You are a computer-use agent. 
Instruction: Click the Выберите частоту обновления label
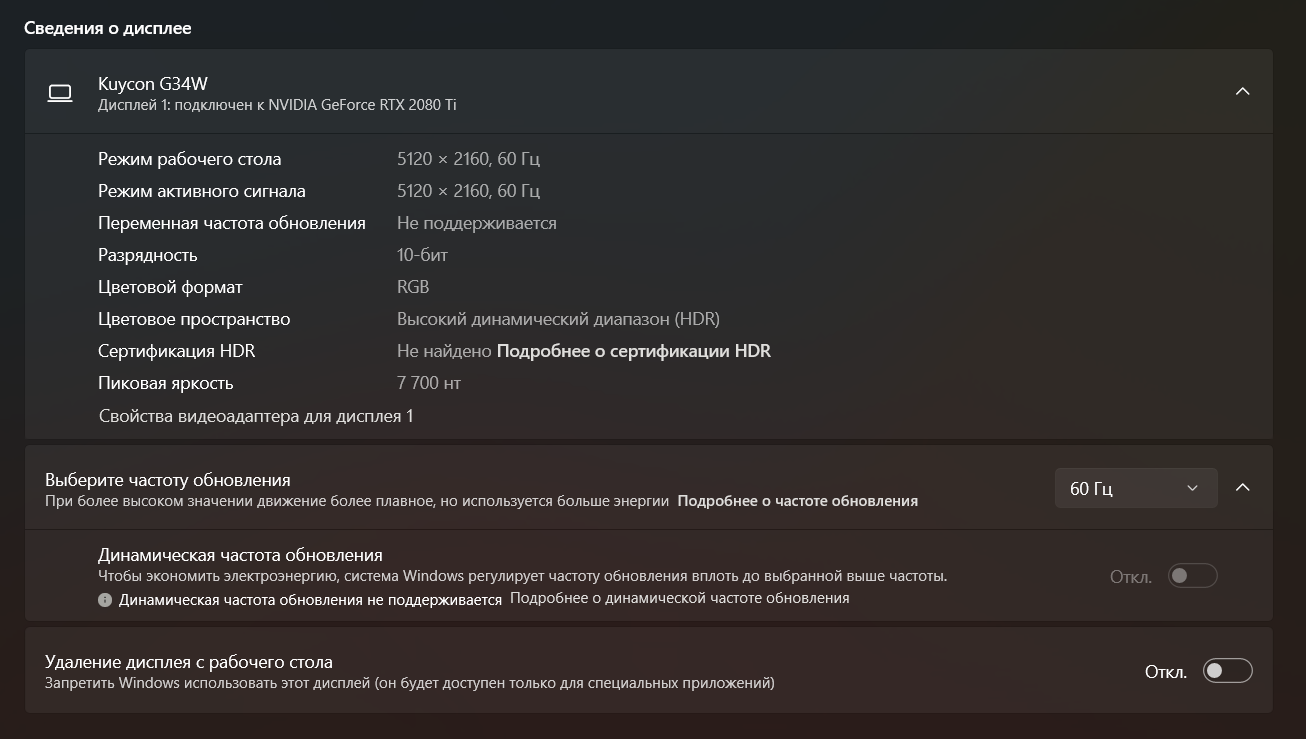168,480
